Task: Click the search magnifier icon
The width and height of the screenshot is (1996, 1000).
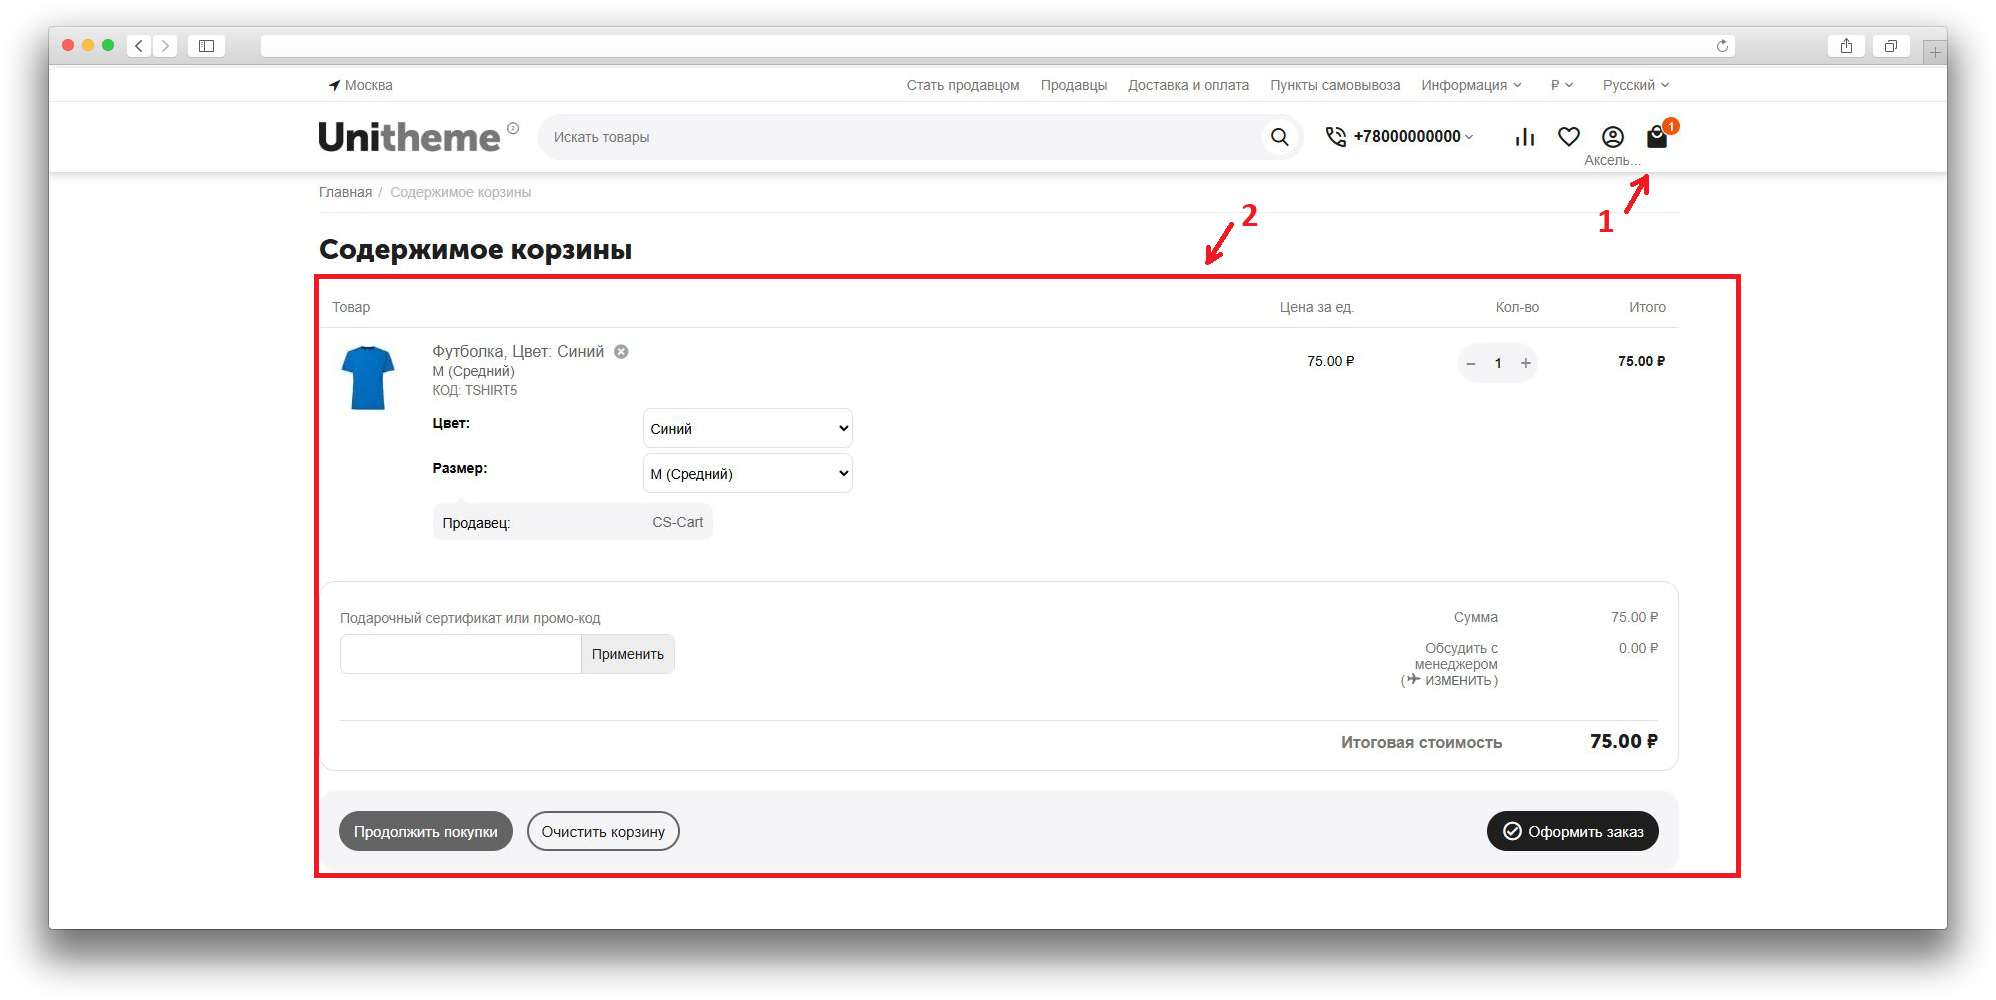Action: pyautogui.click(x=1279, y=137)
